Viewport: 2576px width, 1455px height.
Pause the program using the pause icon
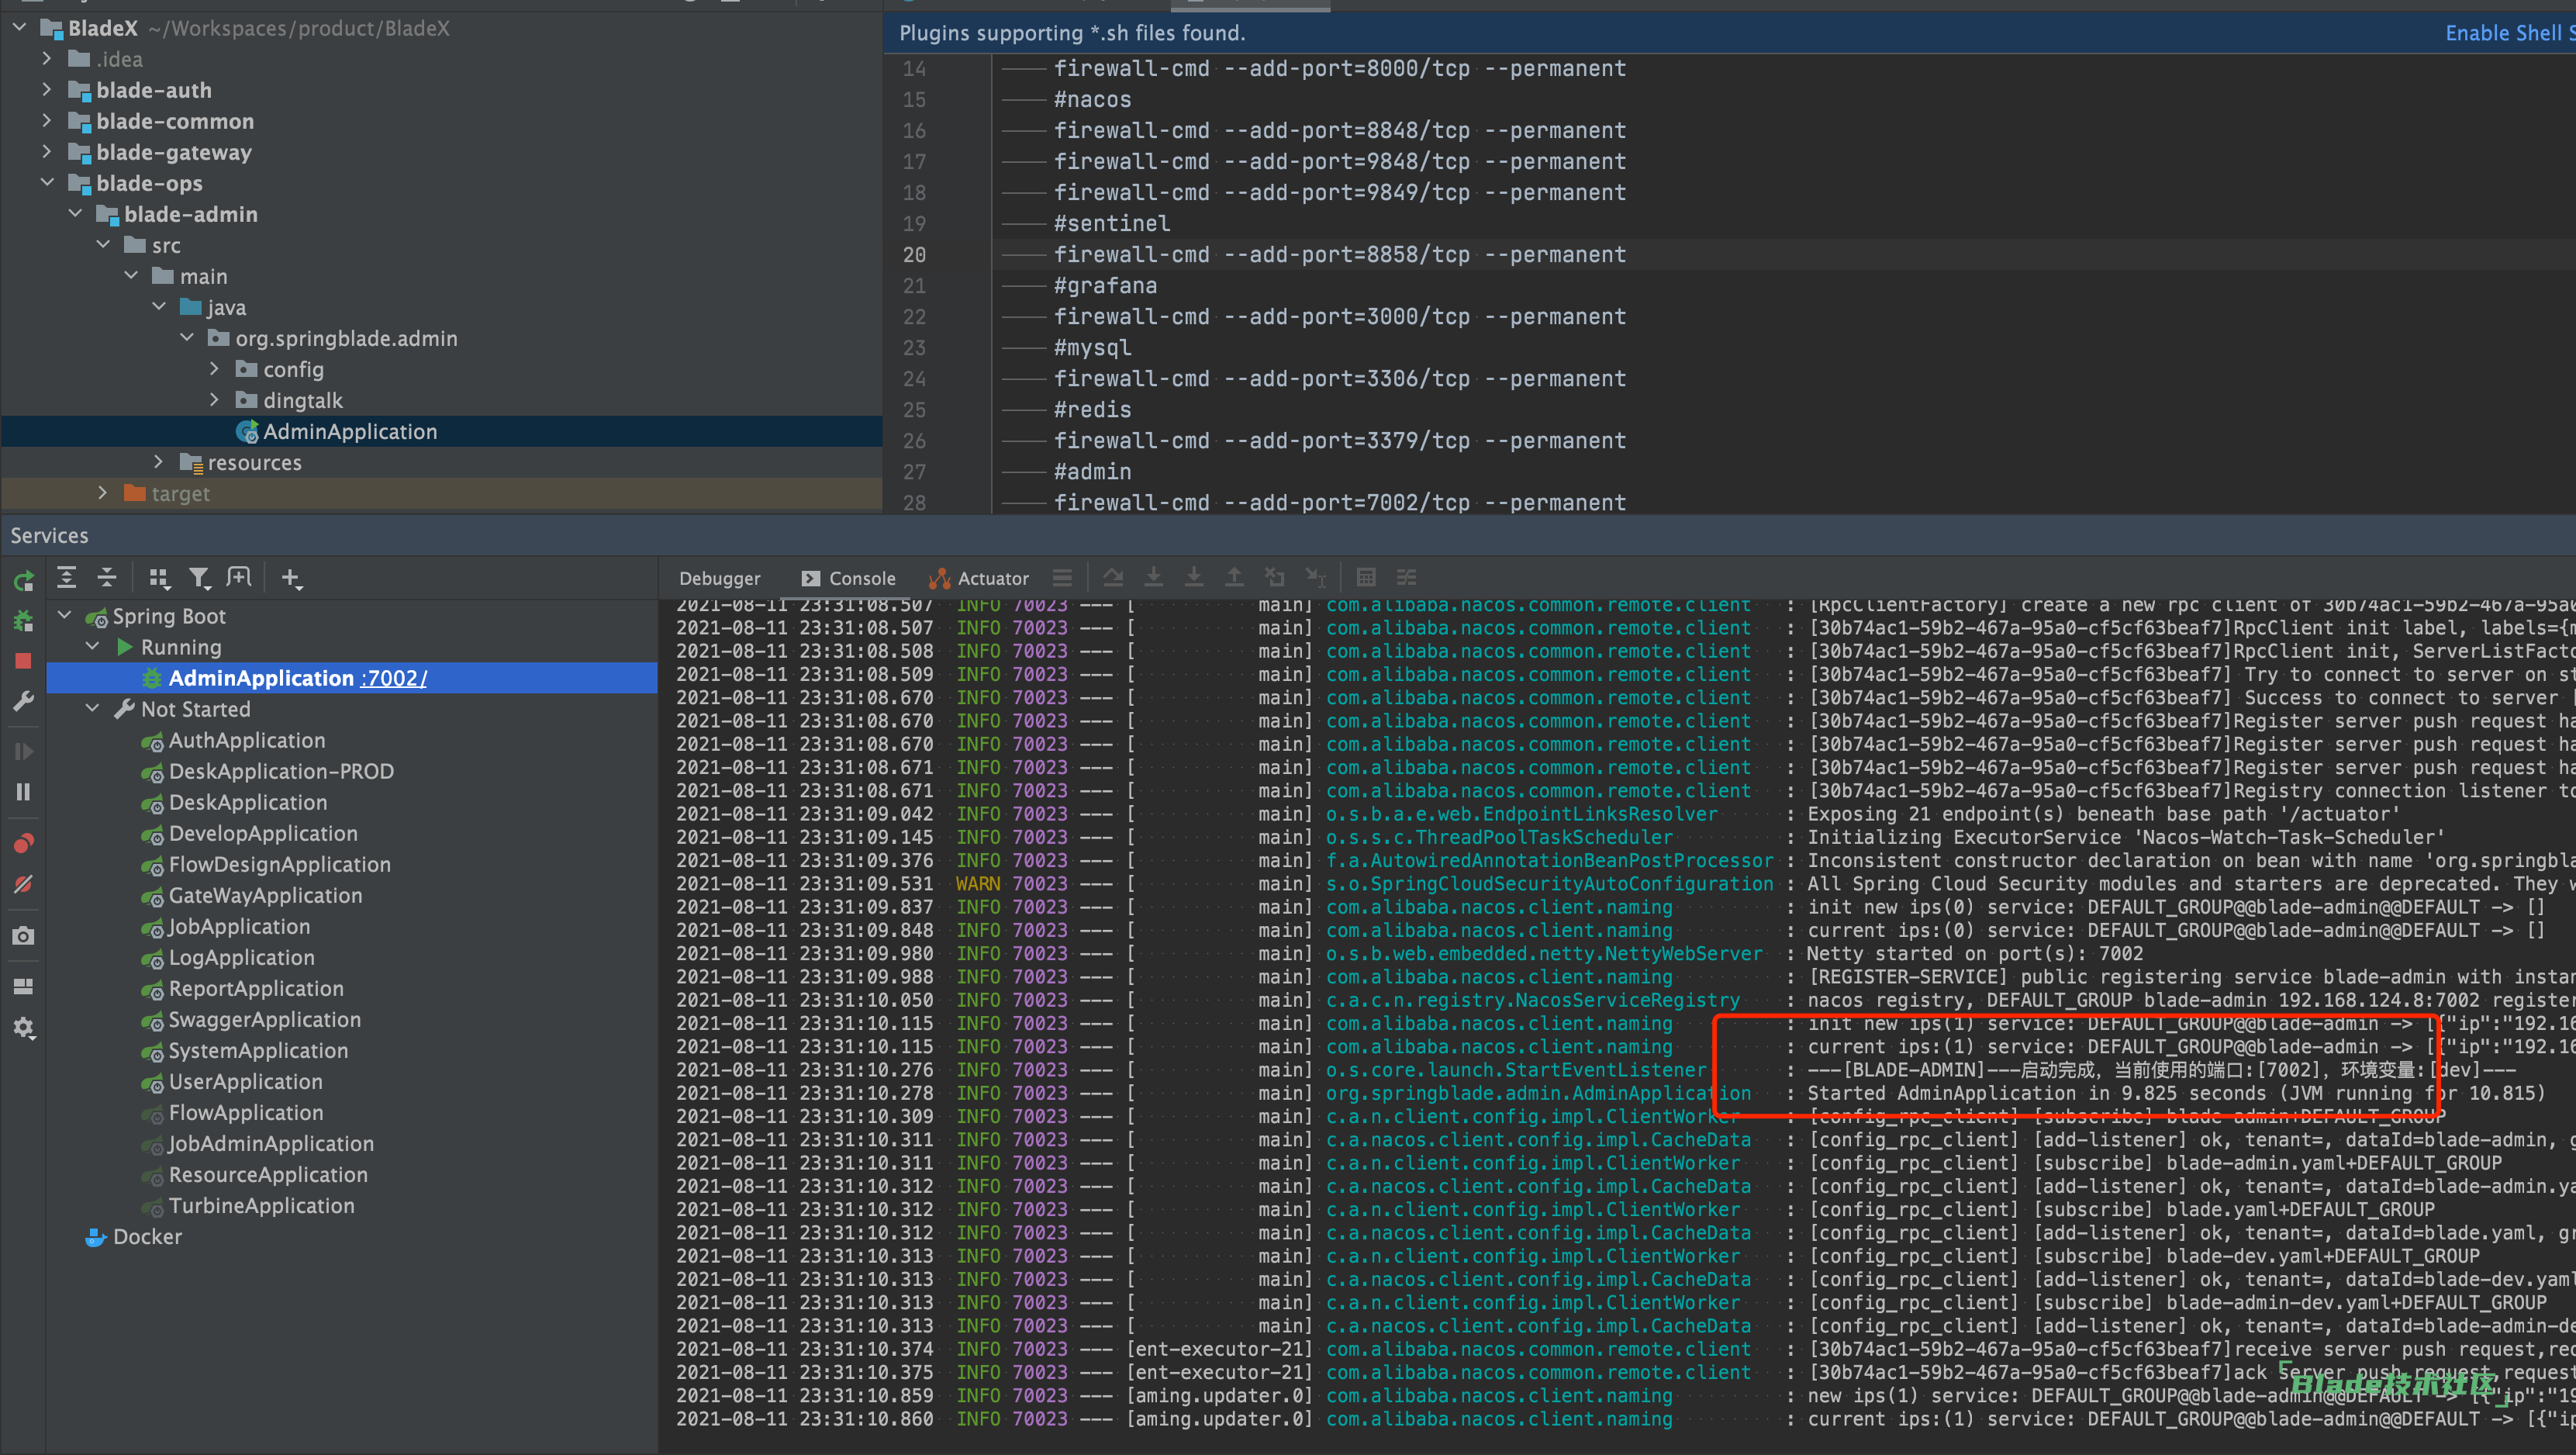click(23, 792)
